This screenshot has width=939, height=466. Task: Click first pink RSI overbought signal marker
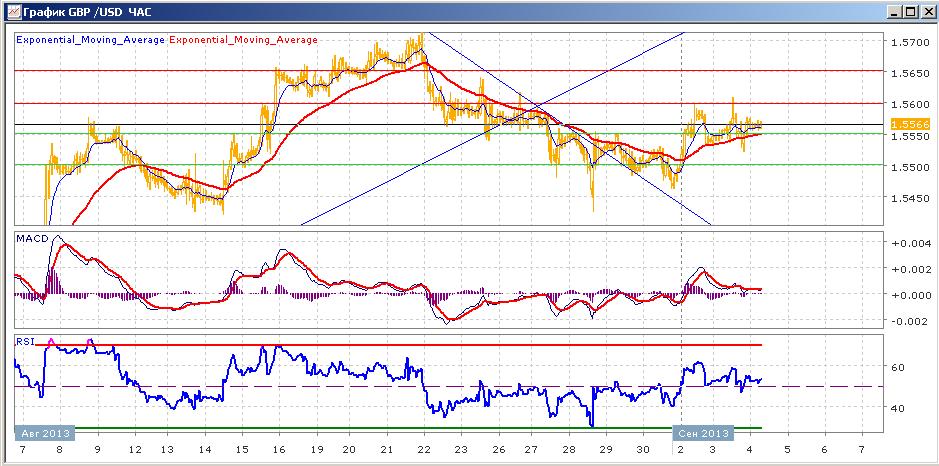[51, 342]
